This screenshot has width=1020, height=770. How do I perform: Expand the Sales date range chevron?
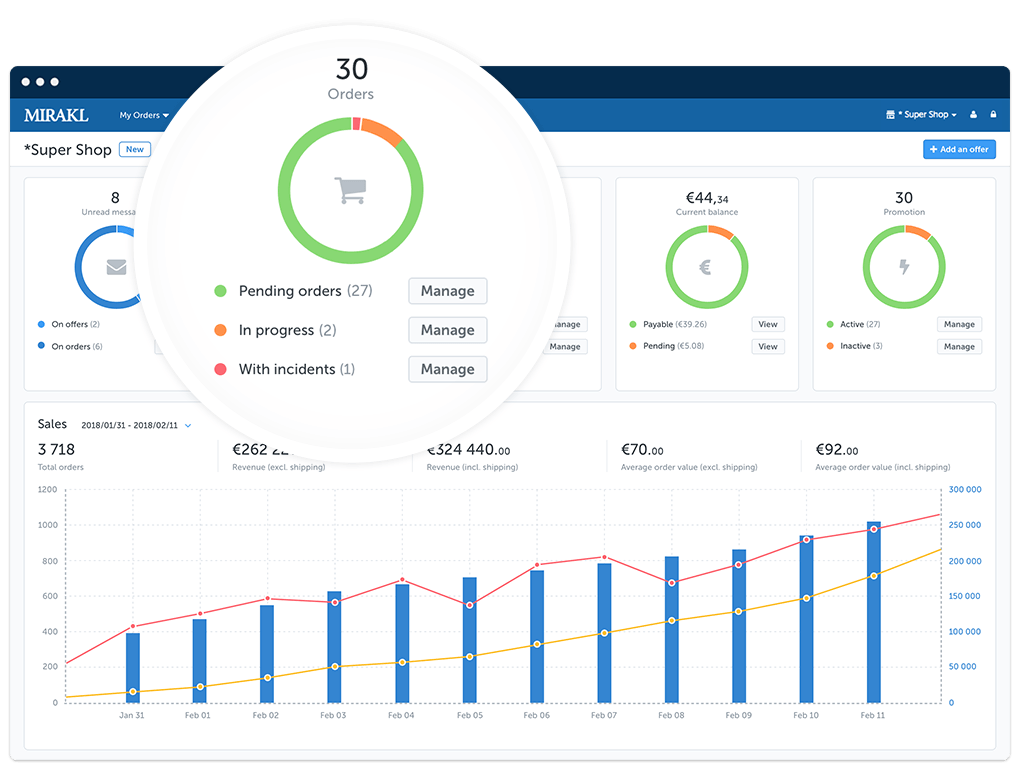coord(188,425)
